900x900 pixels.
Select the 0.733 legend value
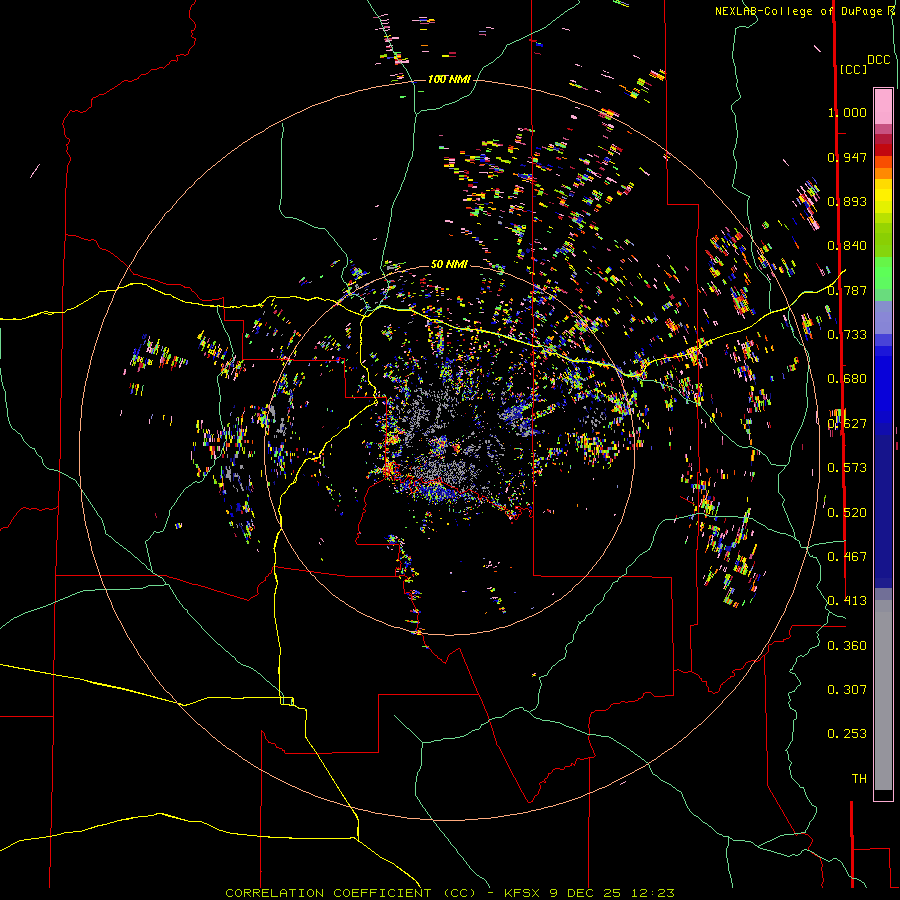(847, 335)
